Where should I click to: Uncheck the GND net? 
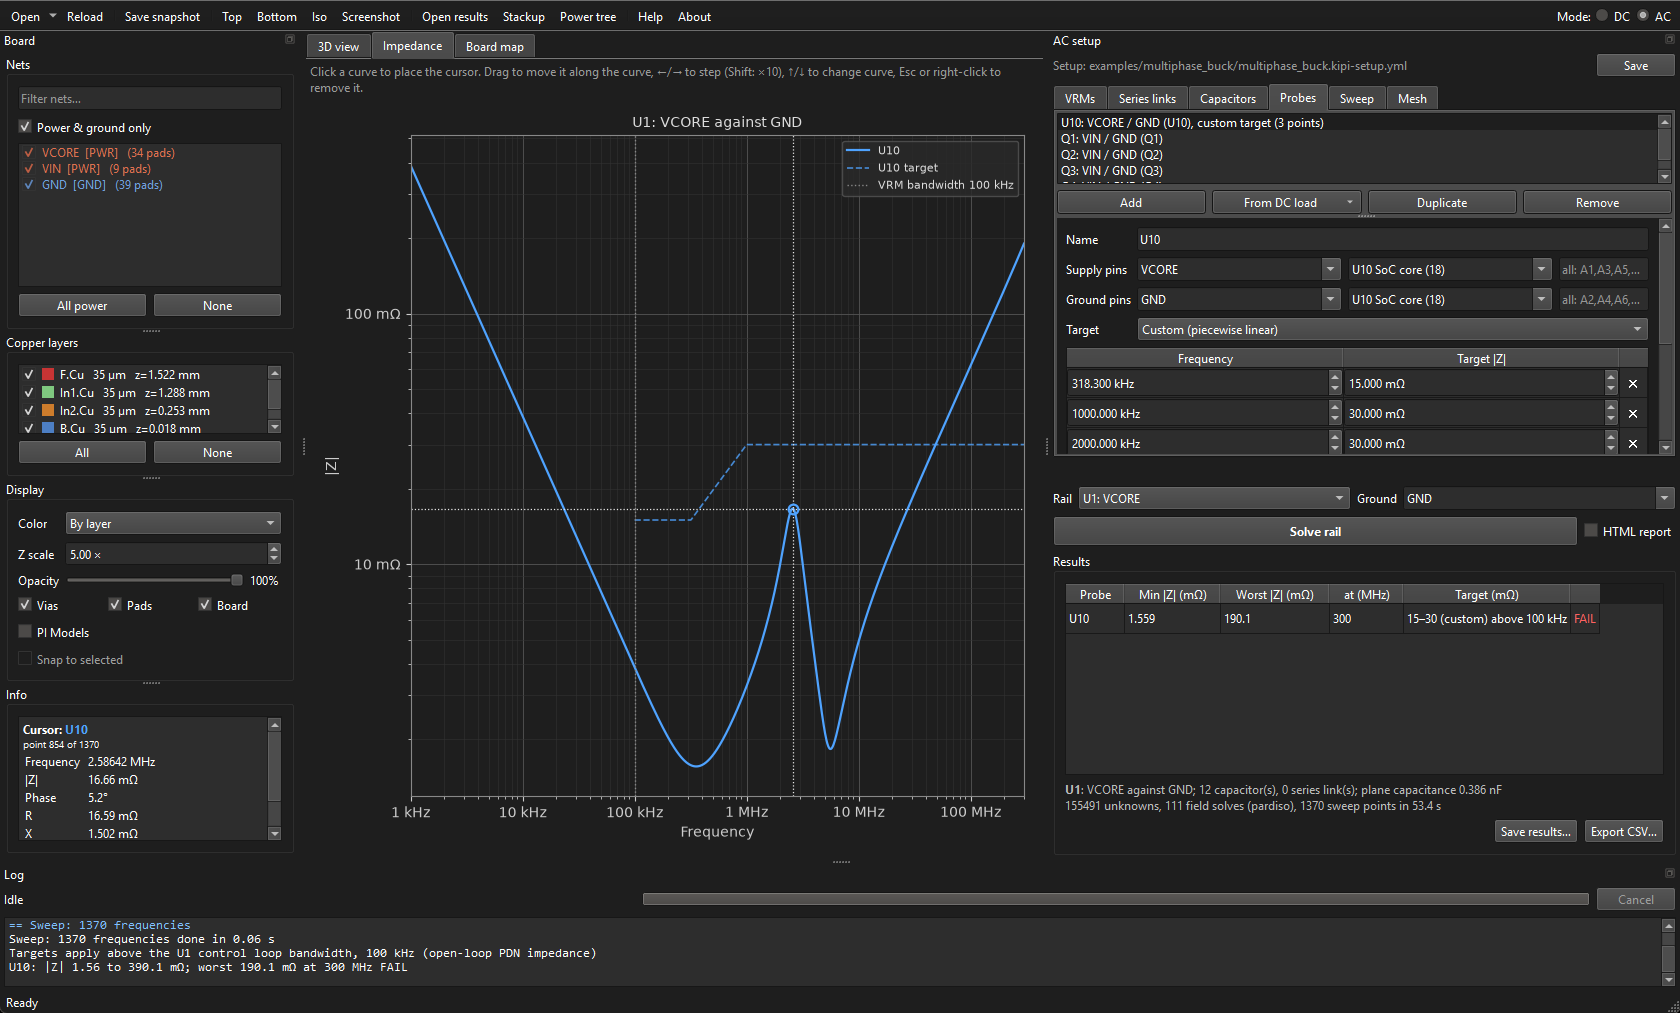tap(29, 185)
